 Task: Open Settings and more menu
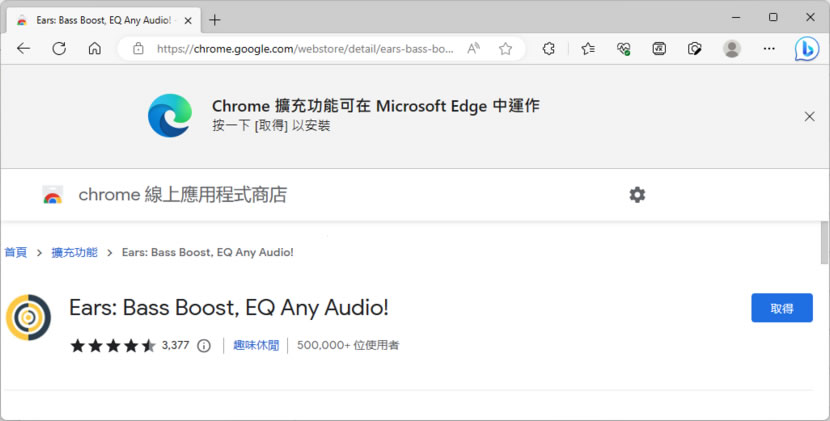(x=769, y=49)
